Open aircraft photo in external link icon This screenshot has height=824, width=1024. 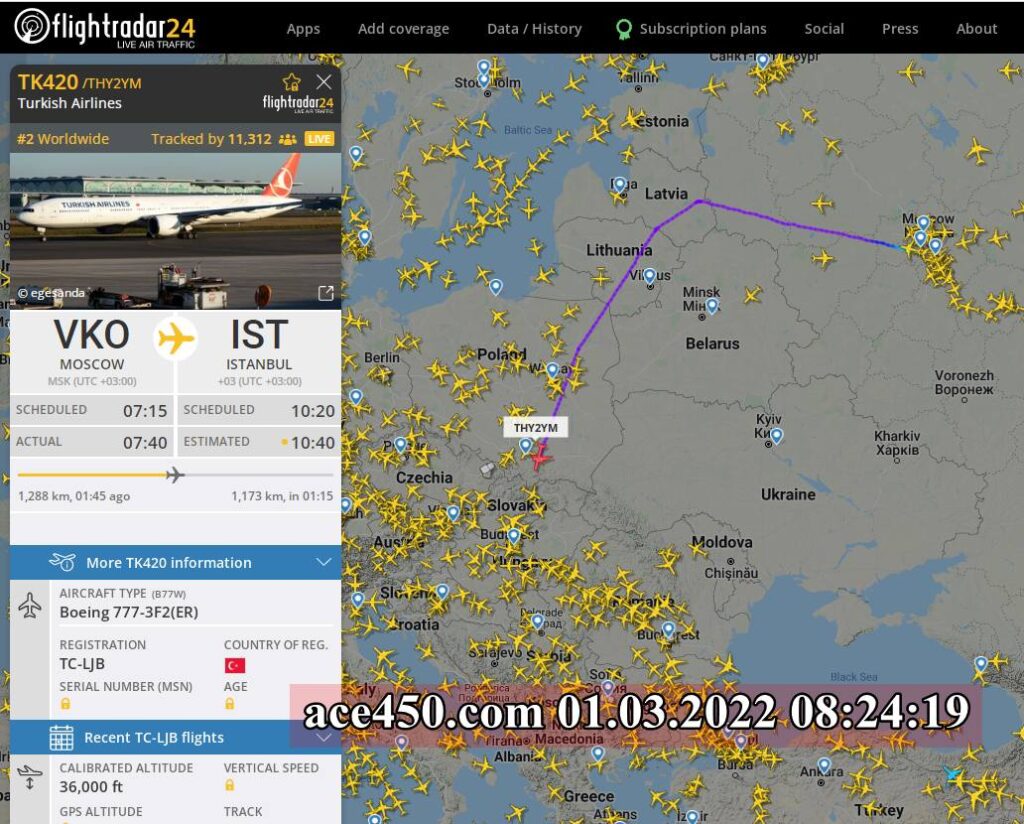325,293
